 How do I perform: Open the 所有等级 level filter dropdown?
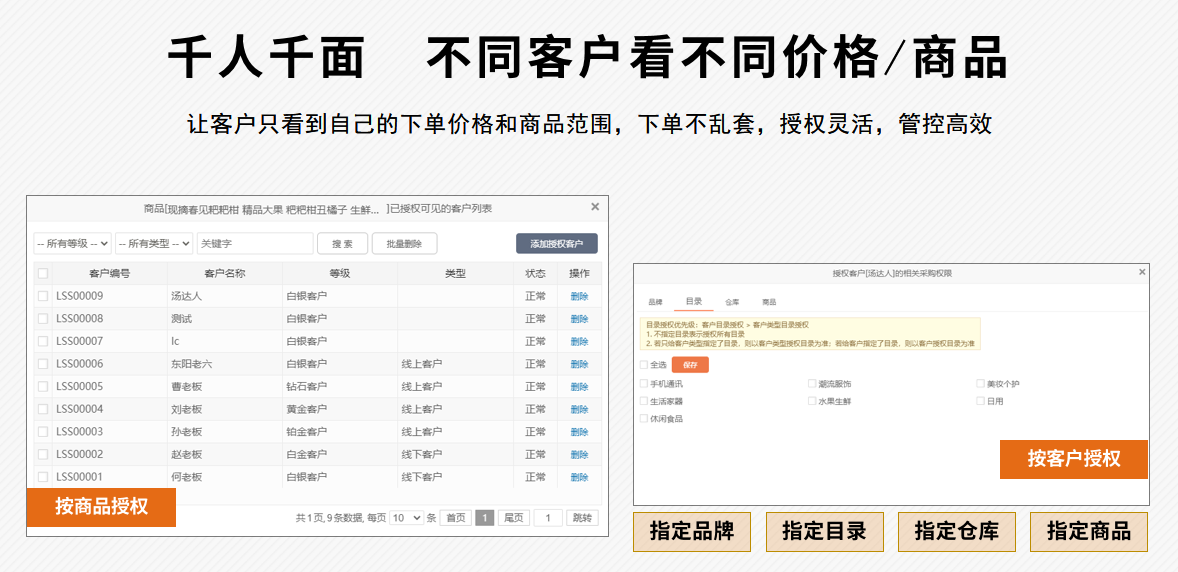pyautogui.click(x=72, y=243)
